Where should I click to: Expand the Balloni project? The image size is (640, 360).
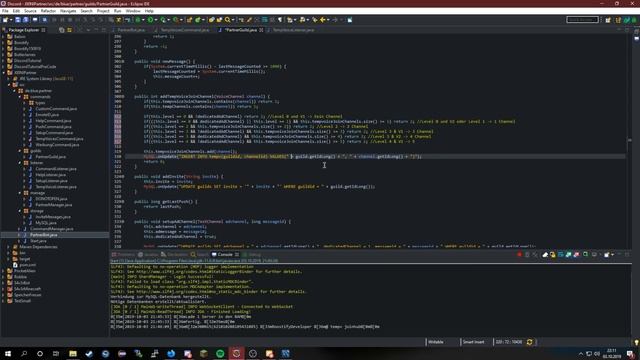tap(4, 36)
